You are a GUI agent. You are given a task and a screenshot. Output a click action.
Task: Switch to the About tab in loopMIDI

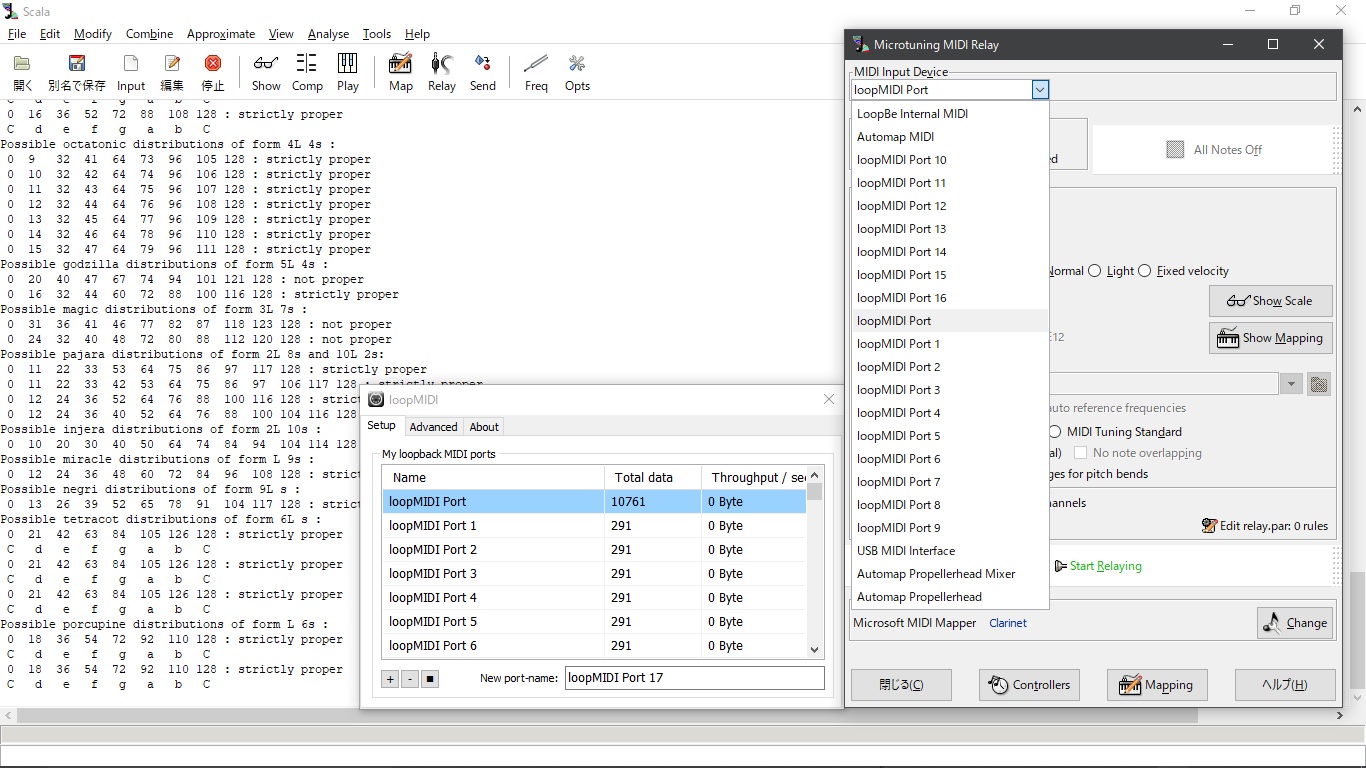pos(484,427)
